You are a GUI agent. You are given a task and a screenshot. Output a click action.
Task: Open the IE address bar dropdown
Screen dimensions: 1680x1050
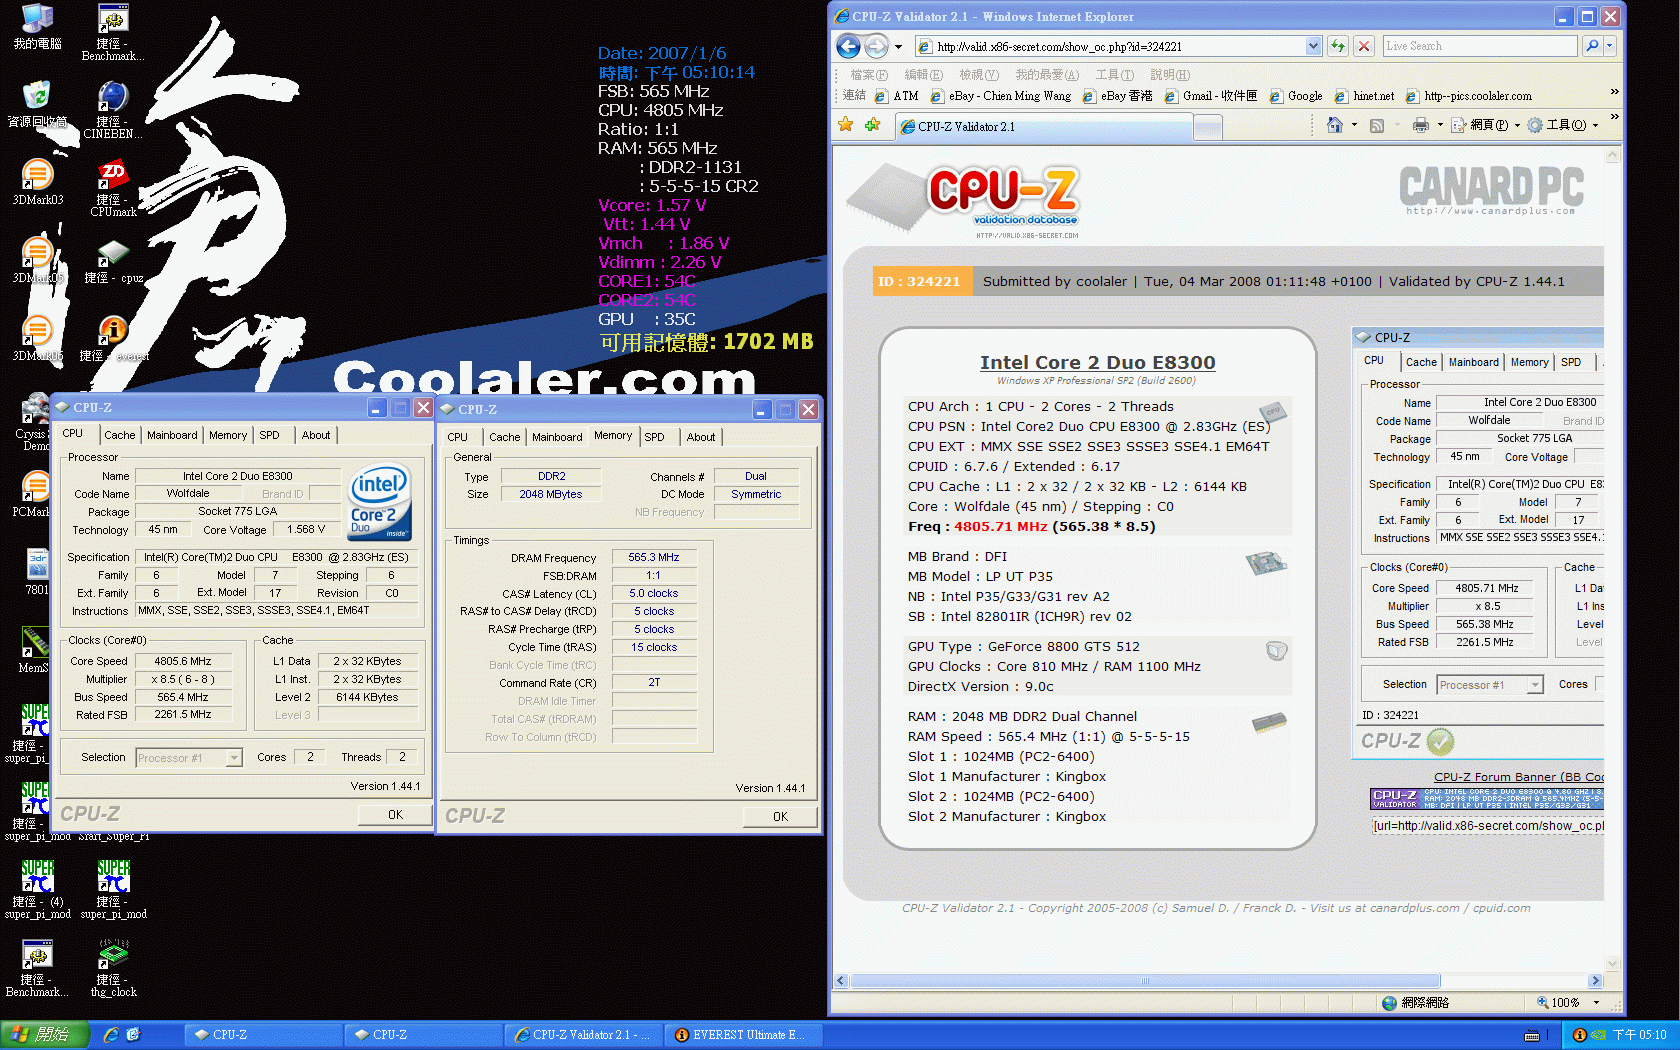1313,46
